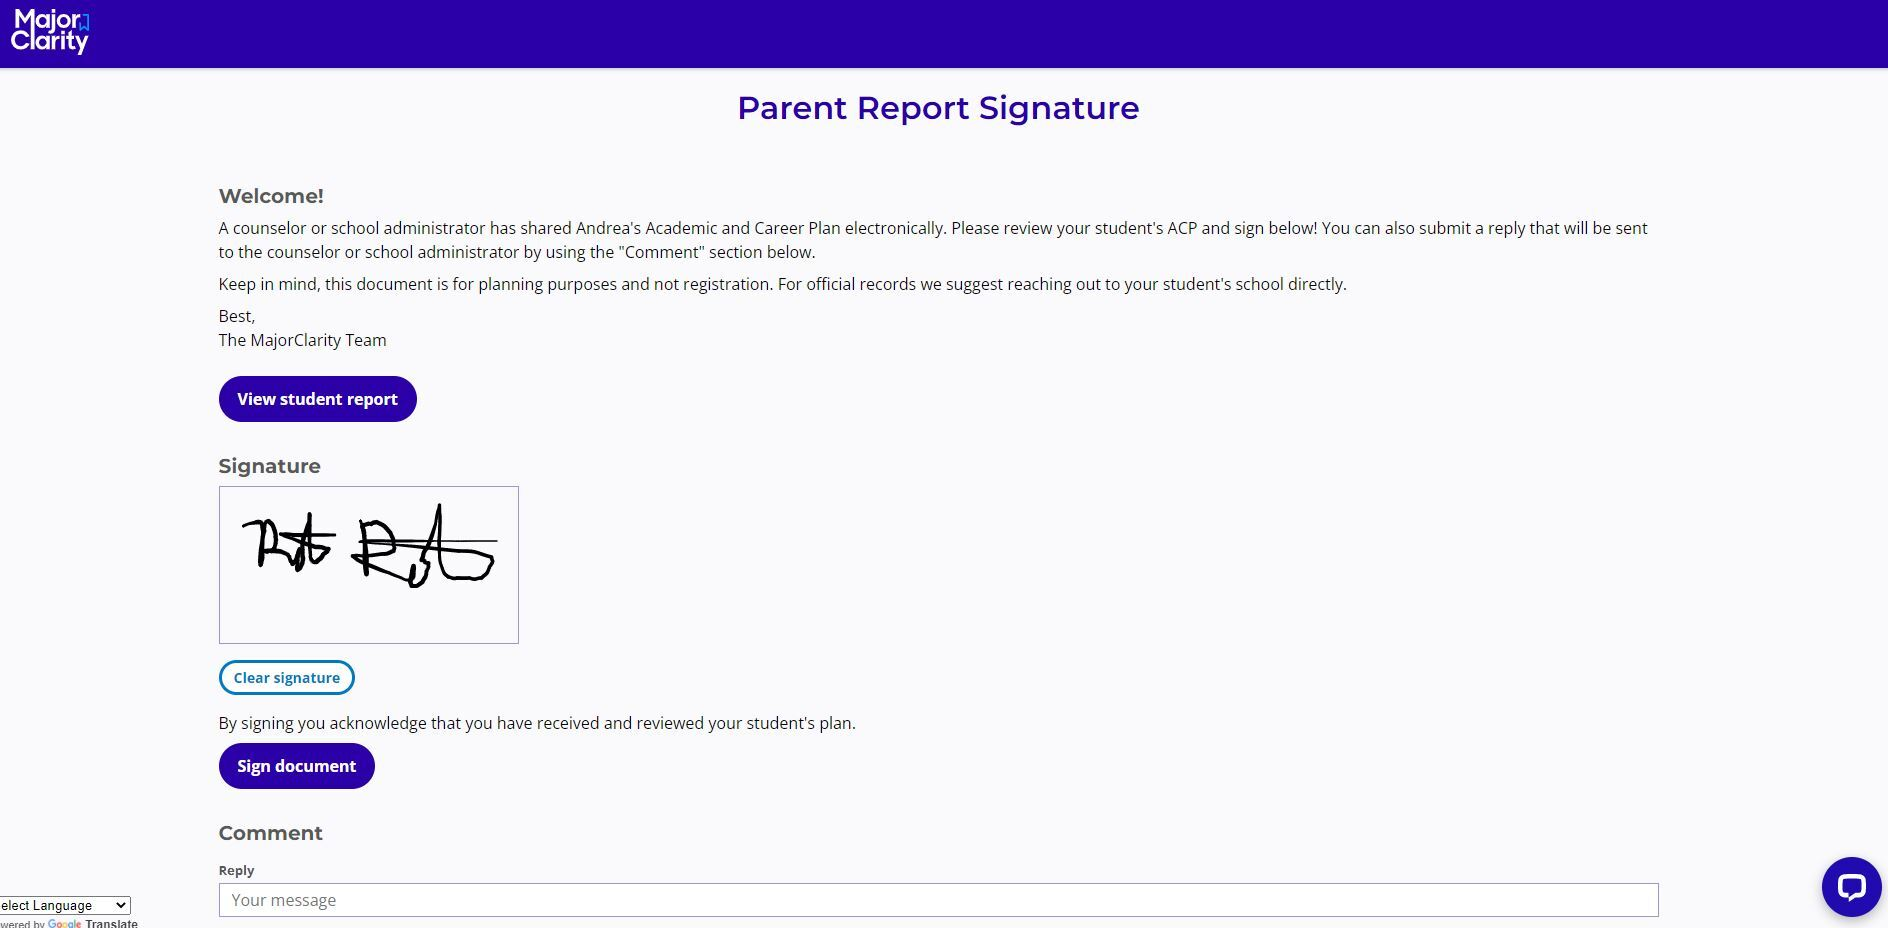This screenshot has height=928, width=1888.
Task: Click the paragraph about Andrea's Academic plan
Action: coord(932,240)
